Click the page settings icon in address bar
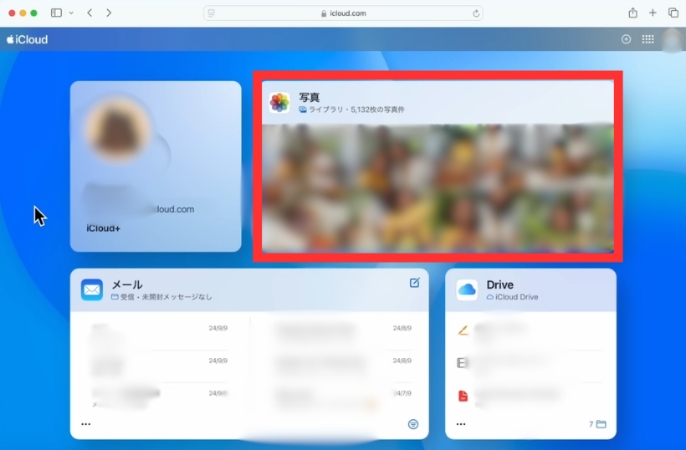Screen dimensions: 686x450 click(211, 13)
